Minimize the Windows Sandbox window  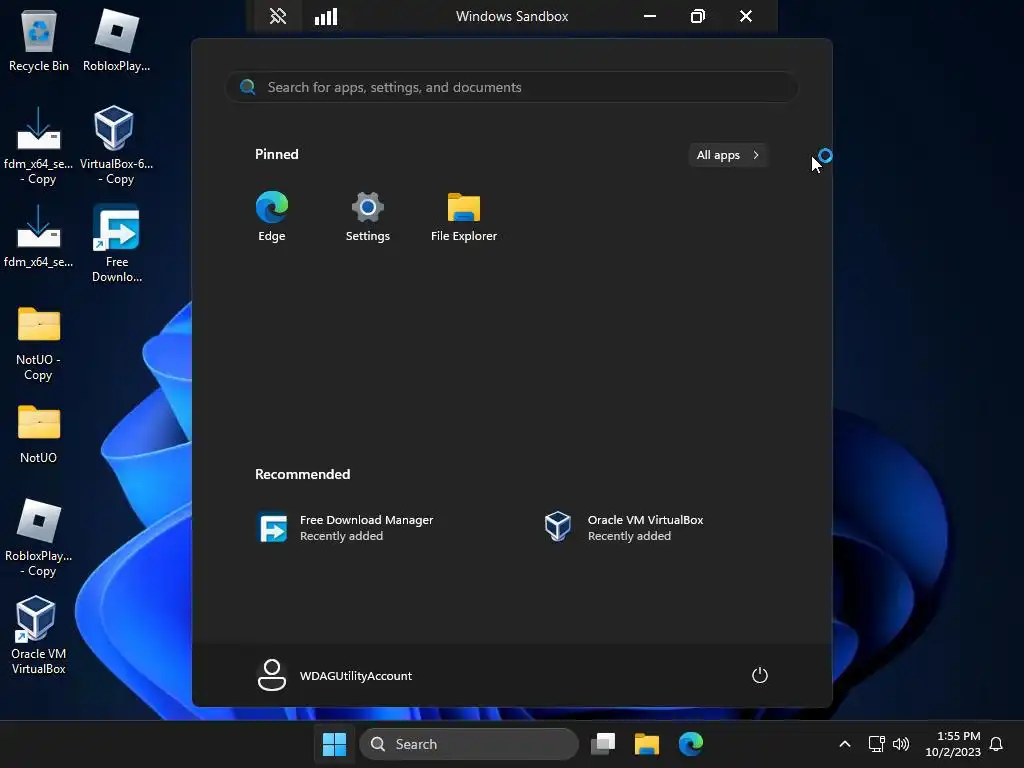click(650, 16)
